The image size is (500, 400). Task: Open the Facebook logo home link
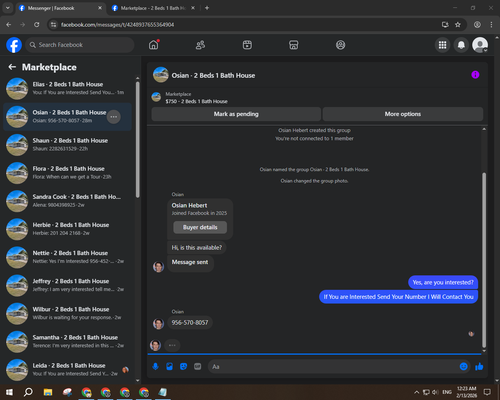point(14,45)
